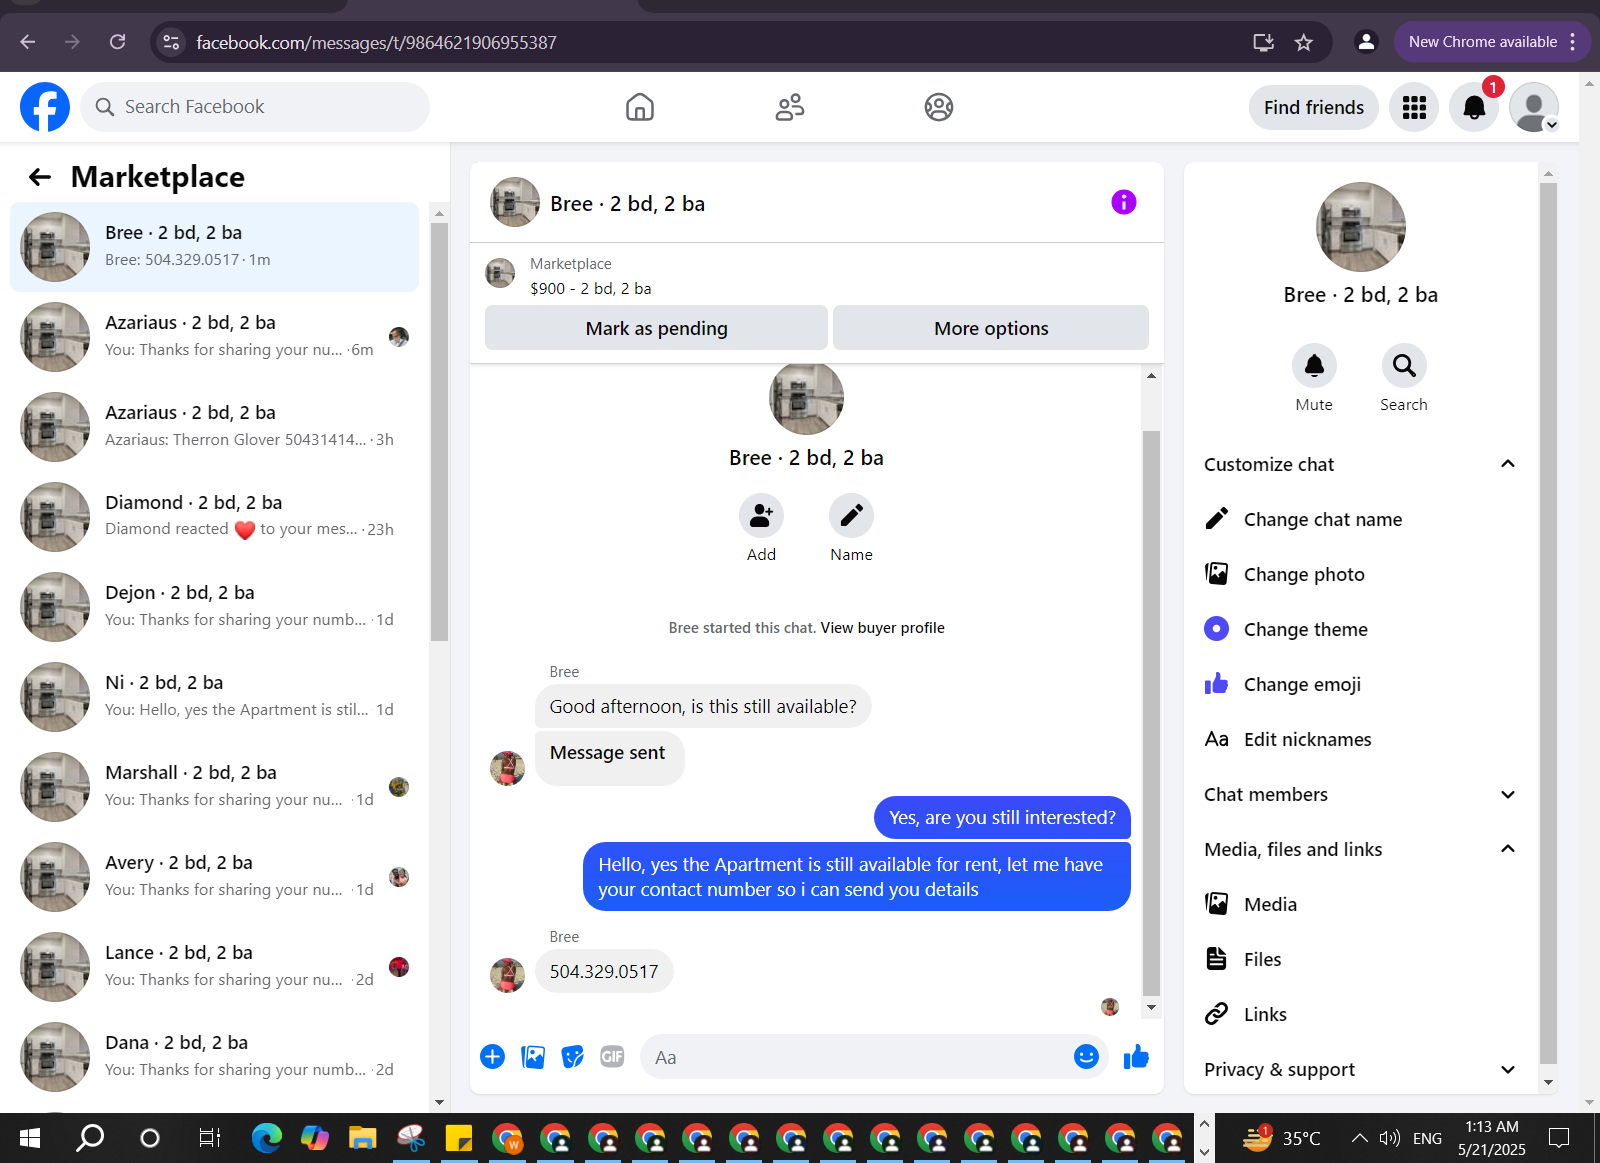
Task: Open more actions plus icon in composer
Action: [492, 1057]
